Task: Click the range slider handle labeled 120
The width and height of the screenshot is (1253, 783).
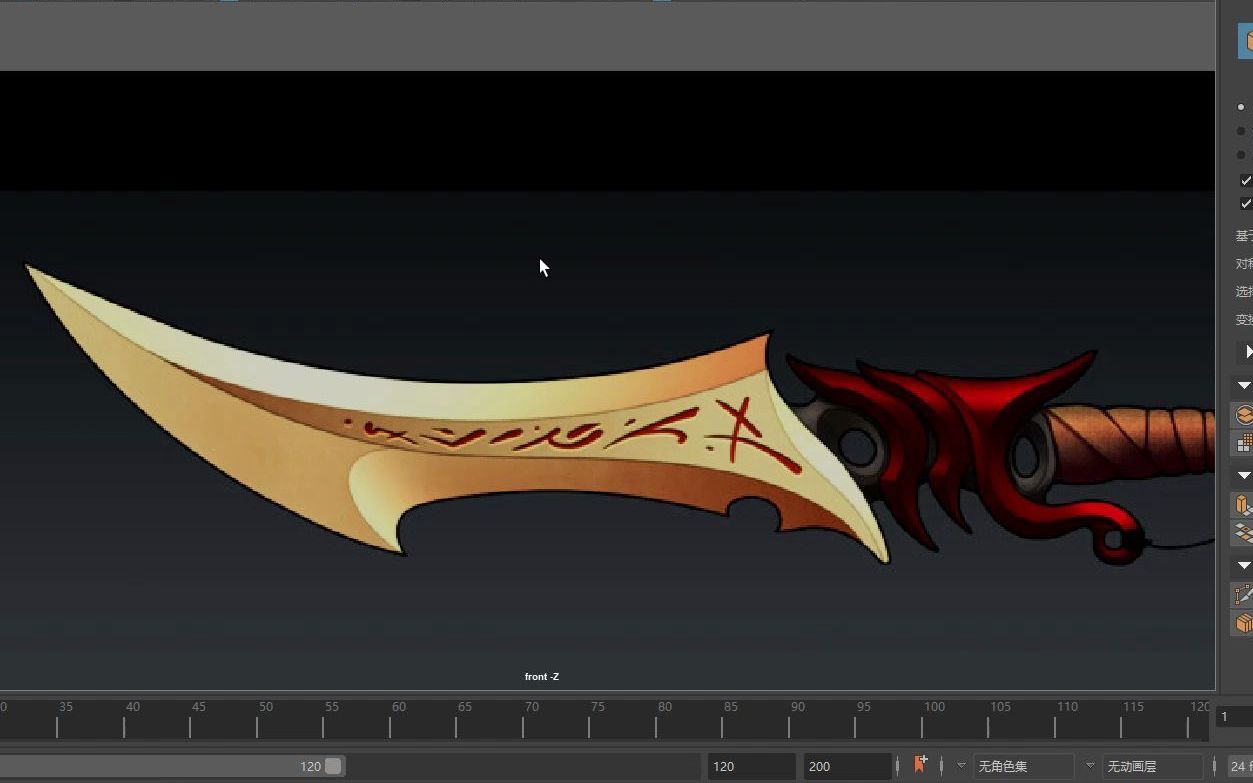Action: coord(333,766)
